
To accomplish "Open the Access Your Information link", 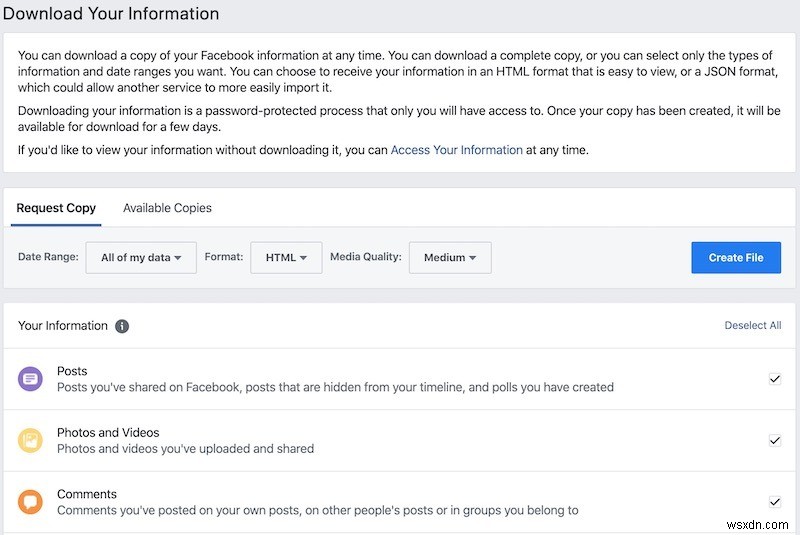I will [x=456, y=150].
